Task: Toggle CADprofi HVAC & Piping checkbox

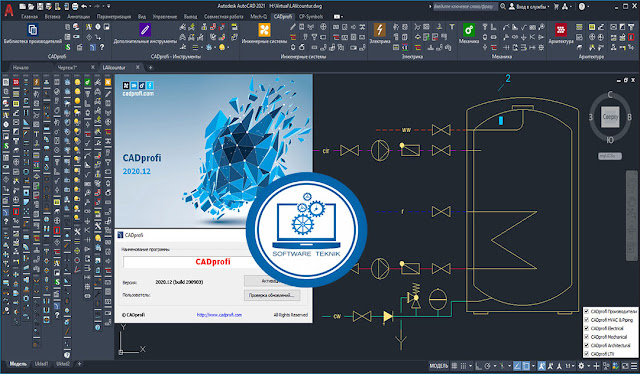Action: pos(587,320)
